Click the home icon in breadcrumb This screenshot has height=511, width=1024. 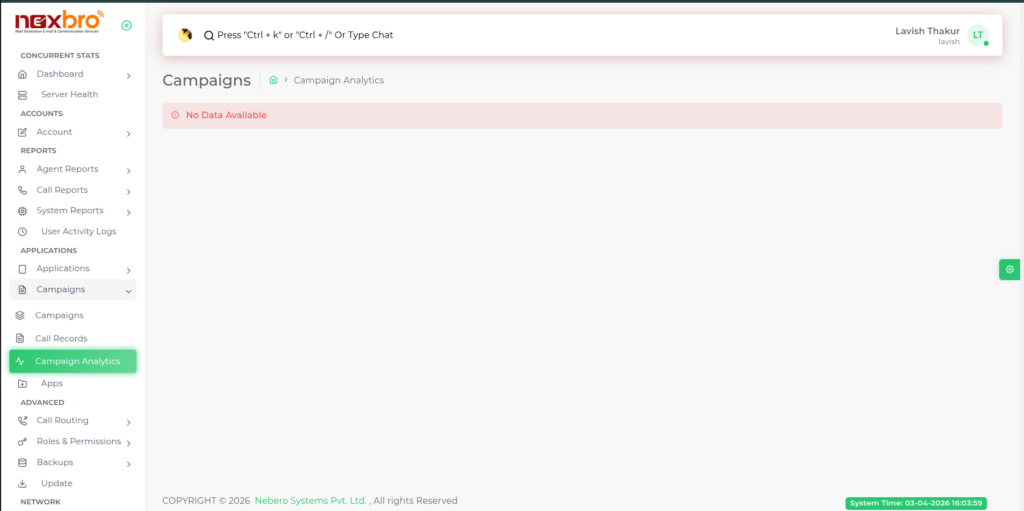tap(273, 80)
